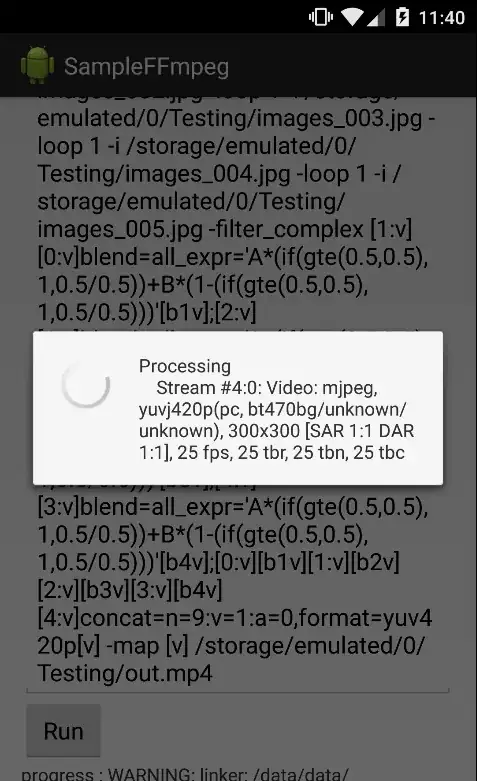Tap the spinning progress indicator
Screen dimensions: 477x781
click(86, 384)
